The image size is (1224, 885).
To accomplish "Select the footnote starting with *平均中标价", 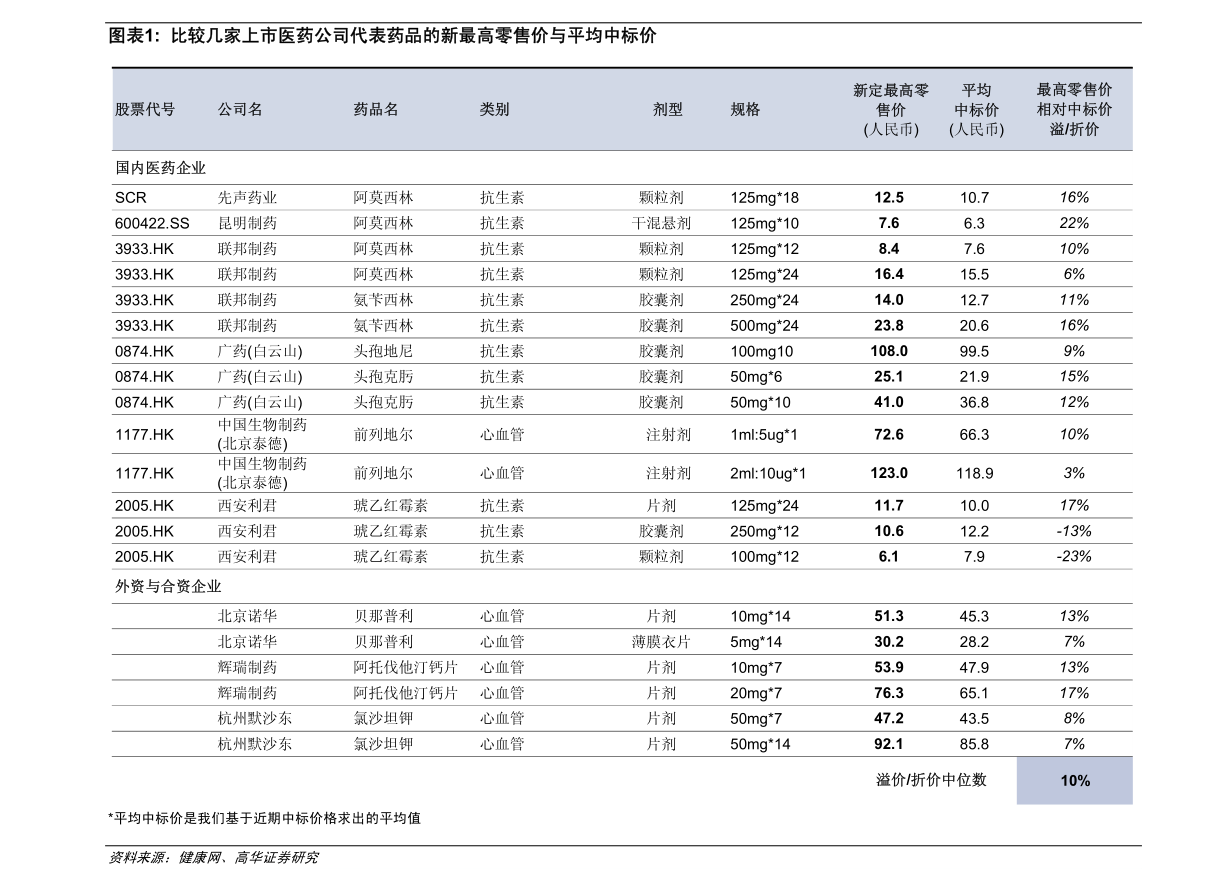I will [x=265, y=818].
